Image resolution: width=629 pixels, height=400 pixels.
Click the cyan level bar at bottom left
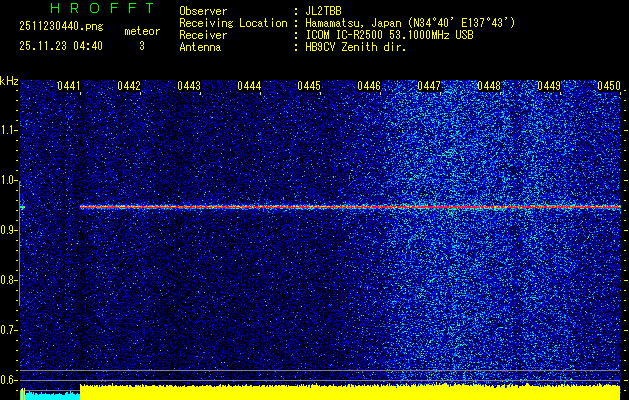(x=50, y=395)
